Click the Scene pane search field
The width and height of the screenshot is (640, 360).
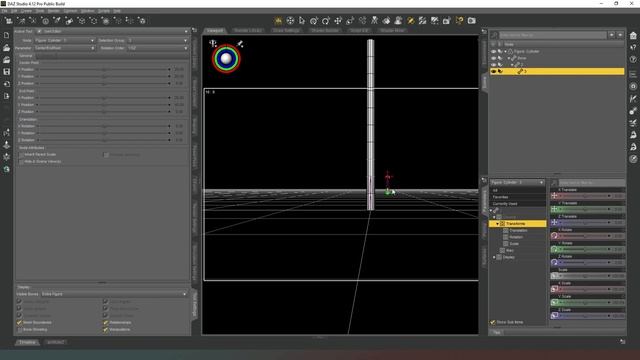click(553, 35)
